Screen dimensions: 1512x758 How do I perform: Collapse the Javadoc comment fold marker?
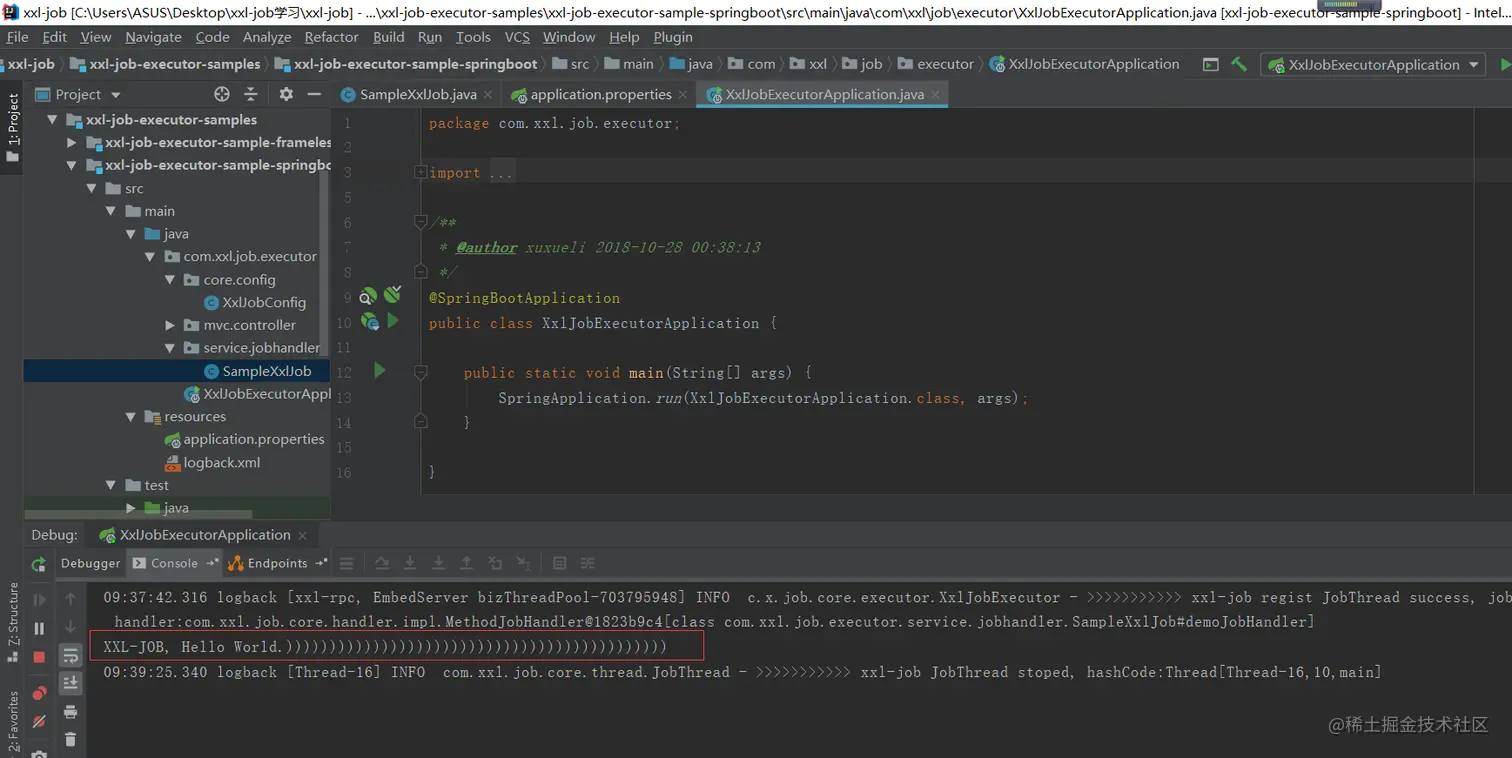tap(421, 222)
